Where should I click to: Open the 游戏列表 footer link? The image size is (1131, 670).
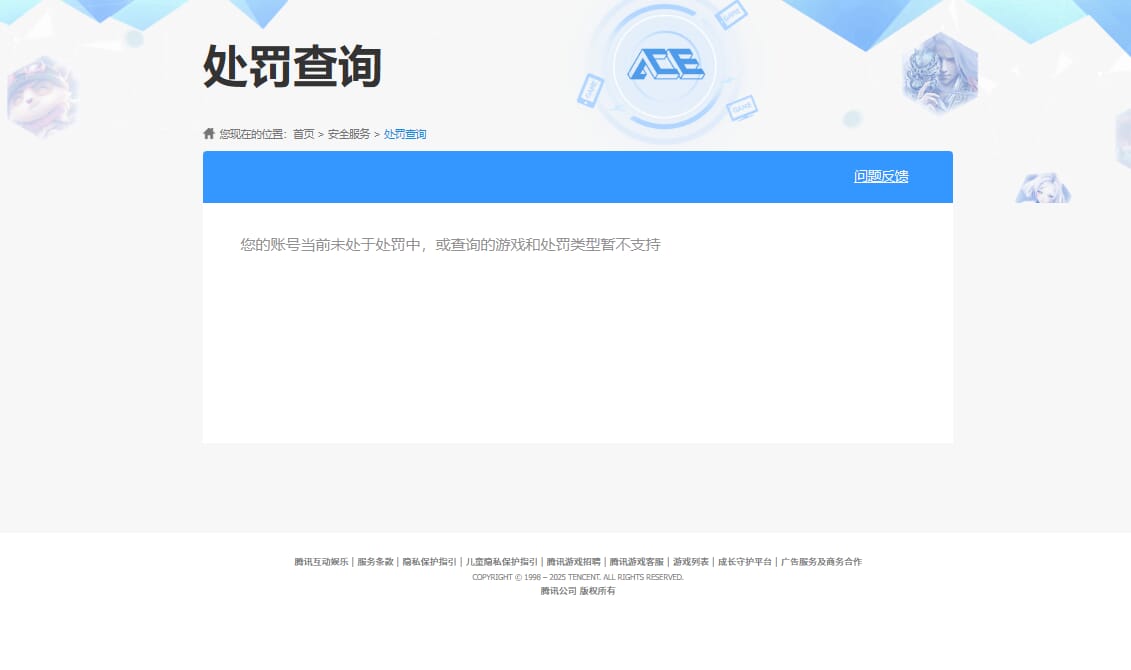(691, 562)
